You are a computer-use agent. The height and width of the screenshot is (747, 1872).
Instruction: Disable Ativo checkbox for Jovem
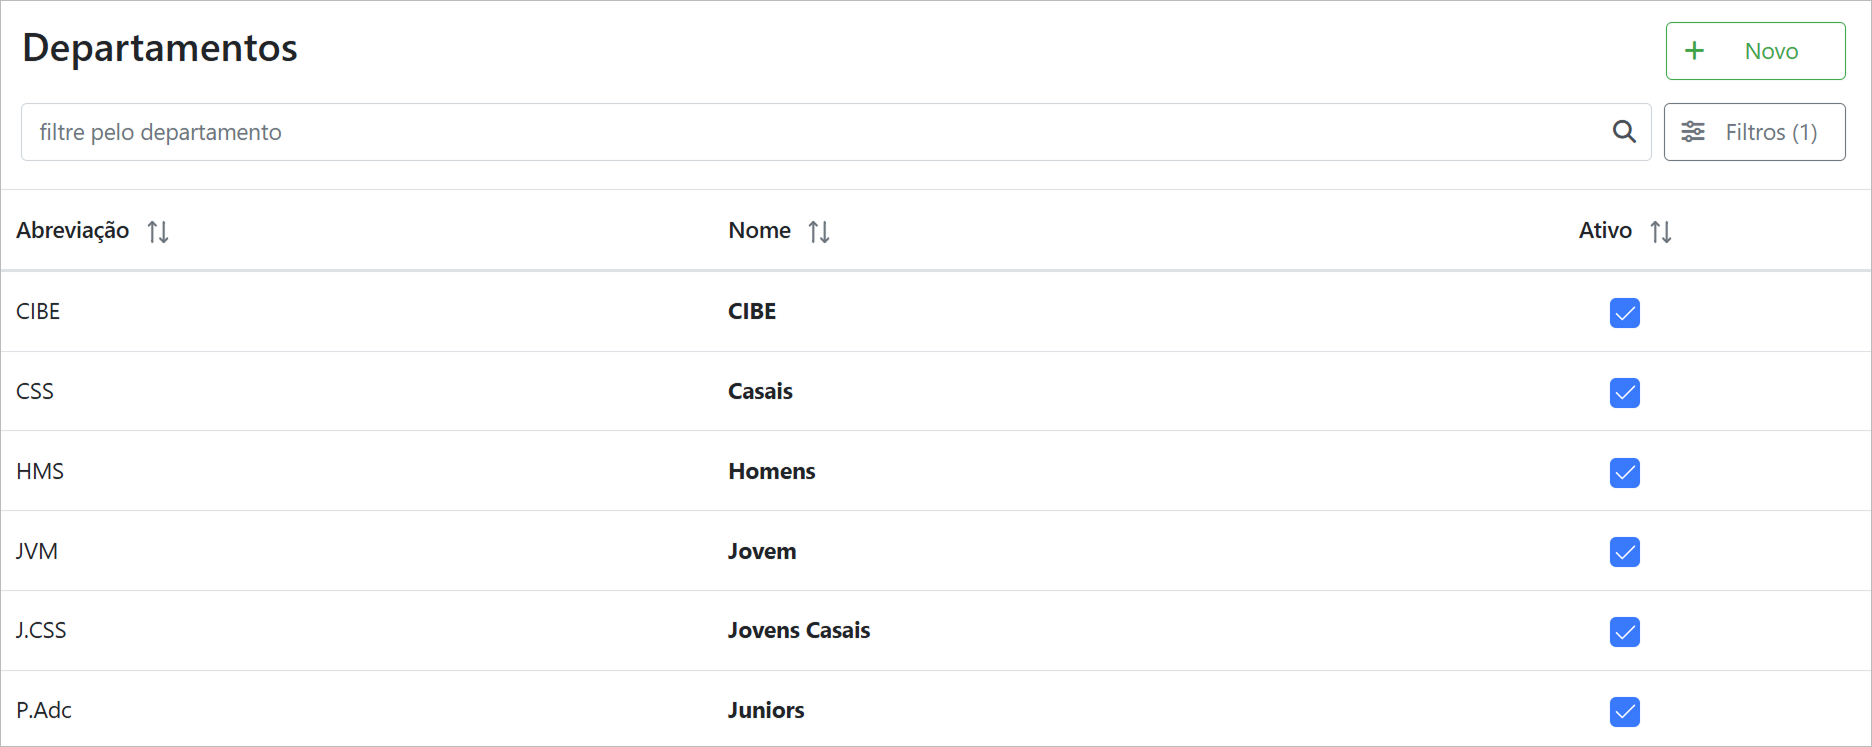tap(1625, 552)
